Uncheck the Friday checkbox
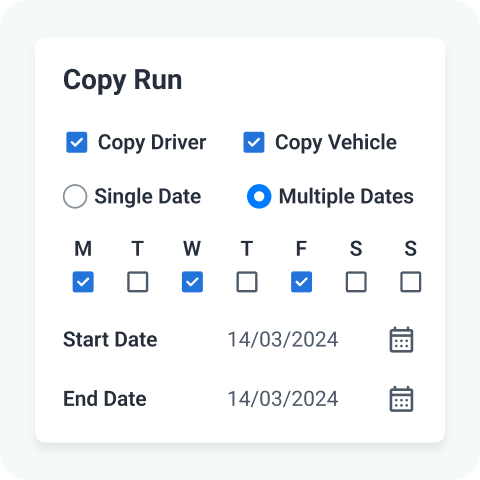The image size is (480, 480). click(302, 282)
